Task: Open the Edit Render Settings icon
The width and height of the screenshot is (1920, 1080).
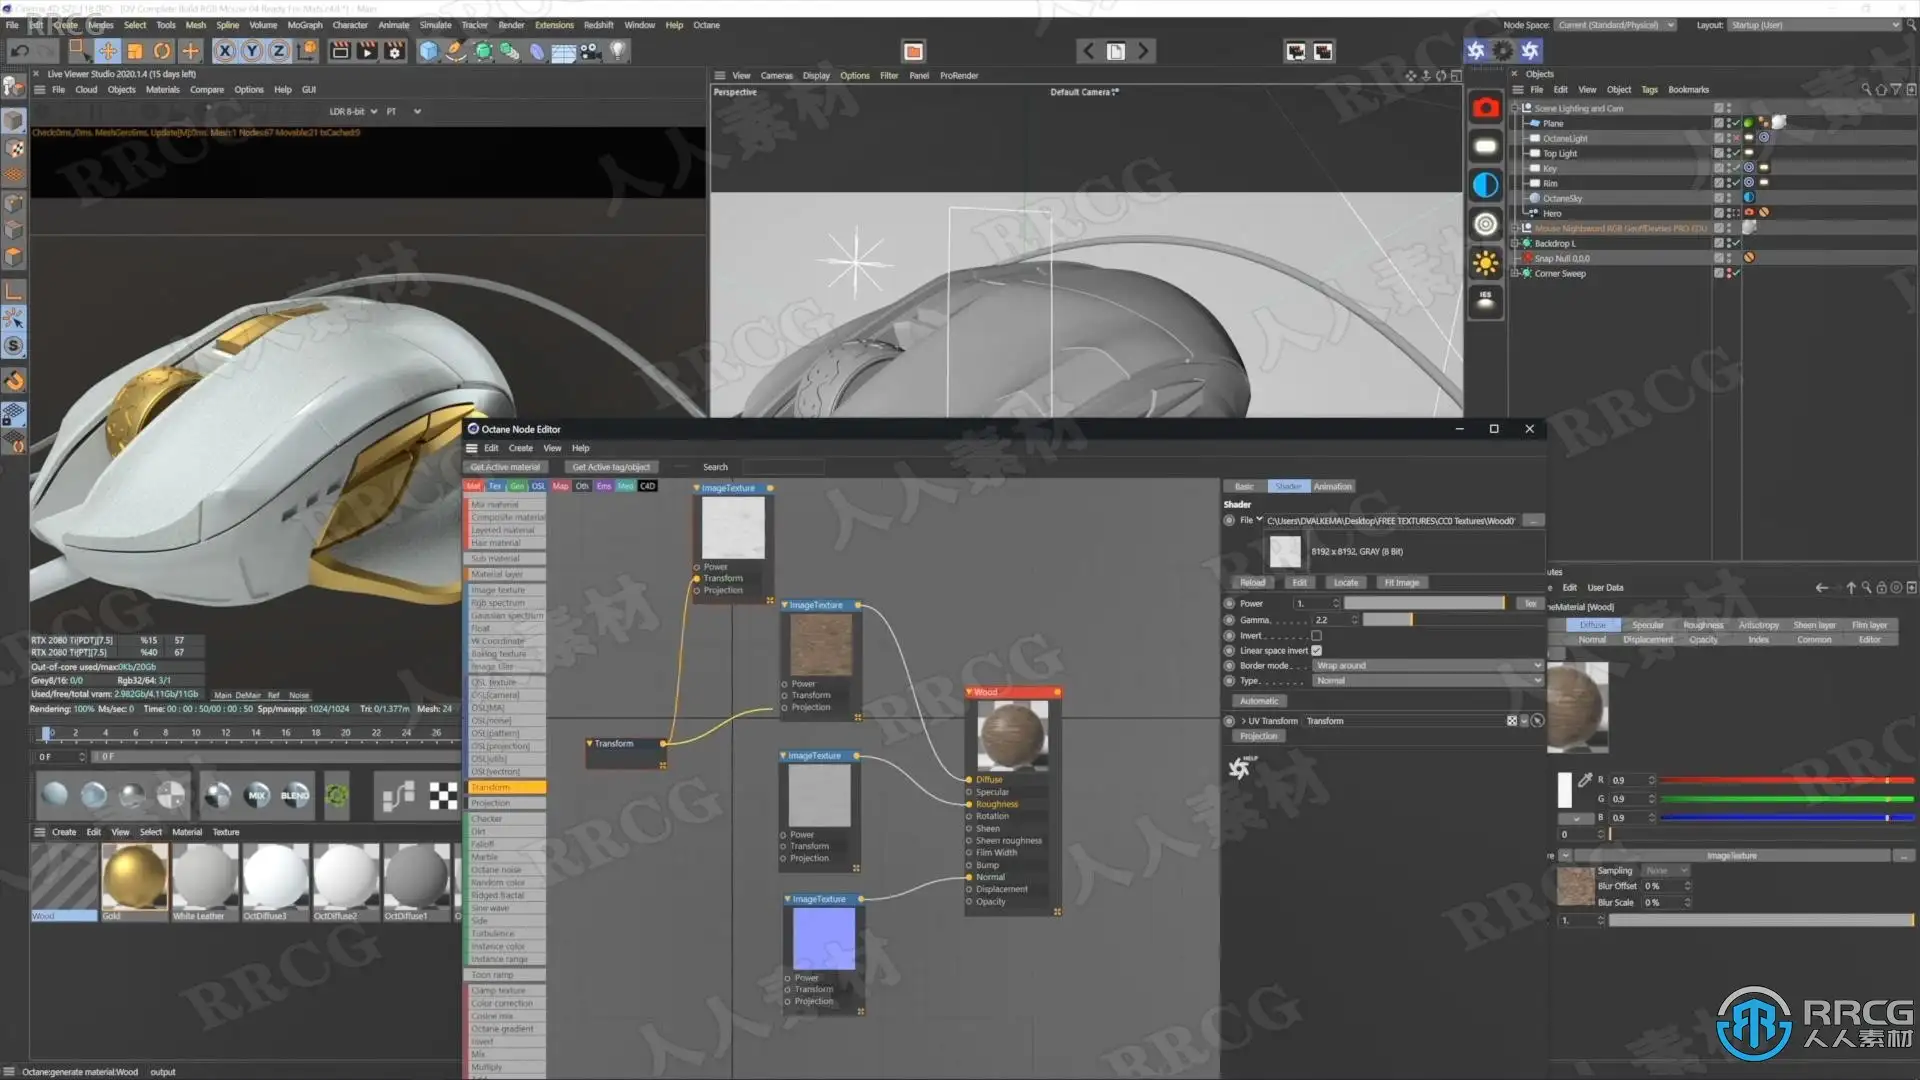Action: click(395, 51)
